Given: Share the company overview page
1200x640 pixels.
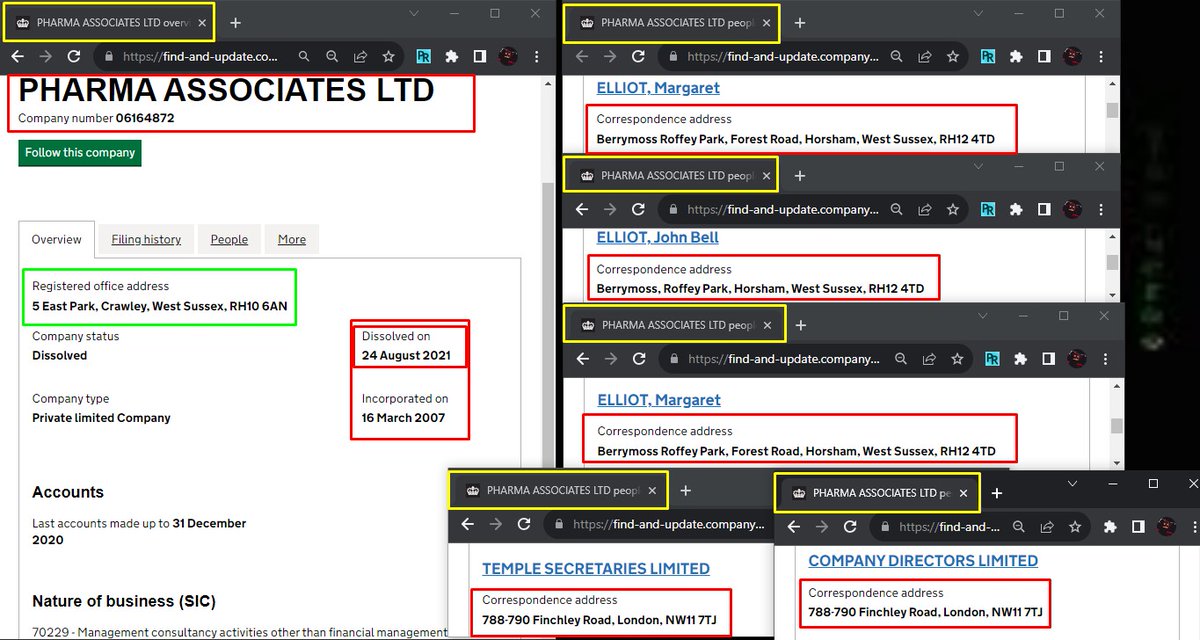Looking at the screenshot, I should coord(361,57).
